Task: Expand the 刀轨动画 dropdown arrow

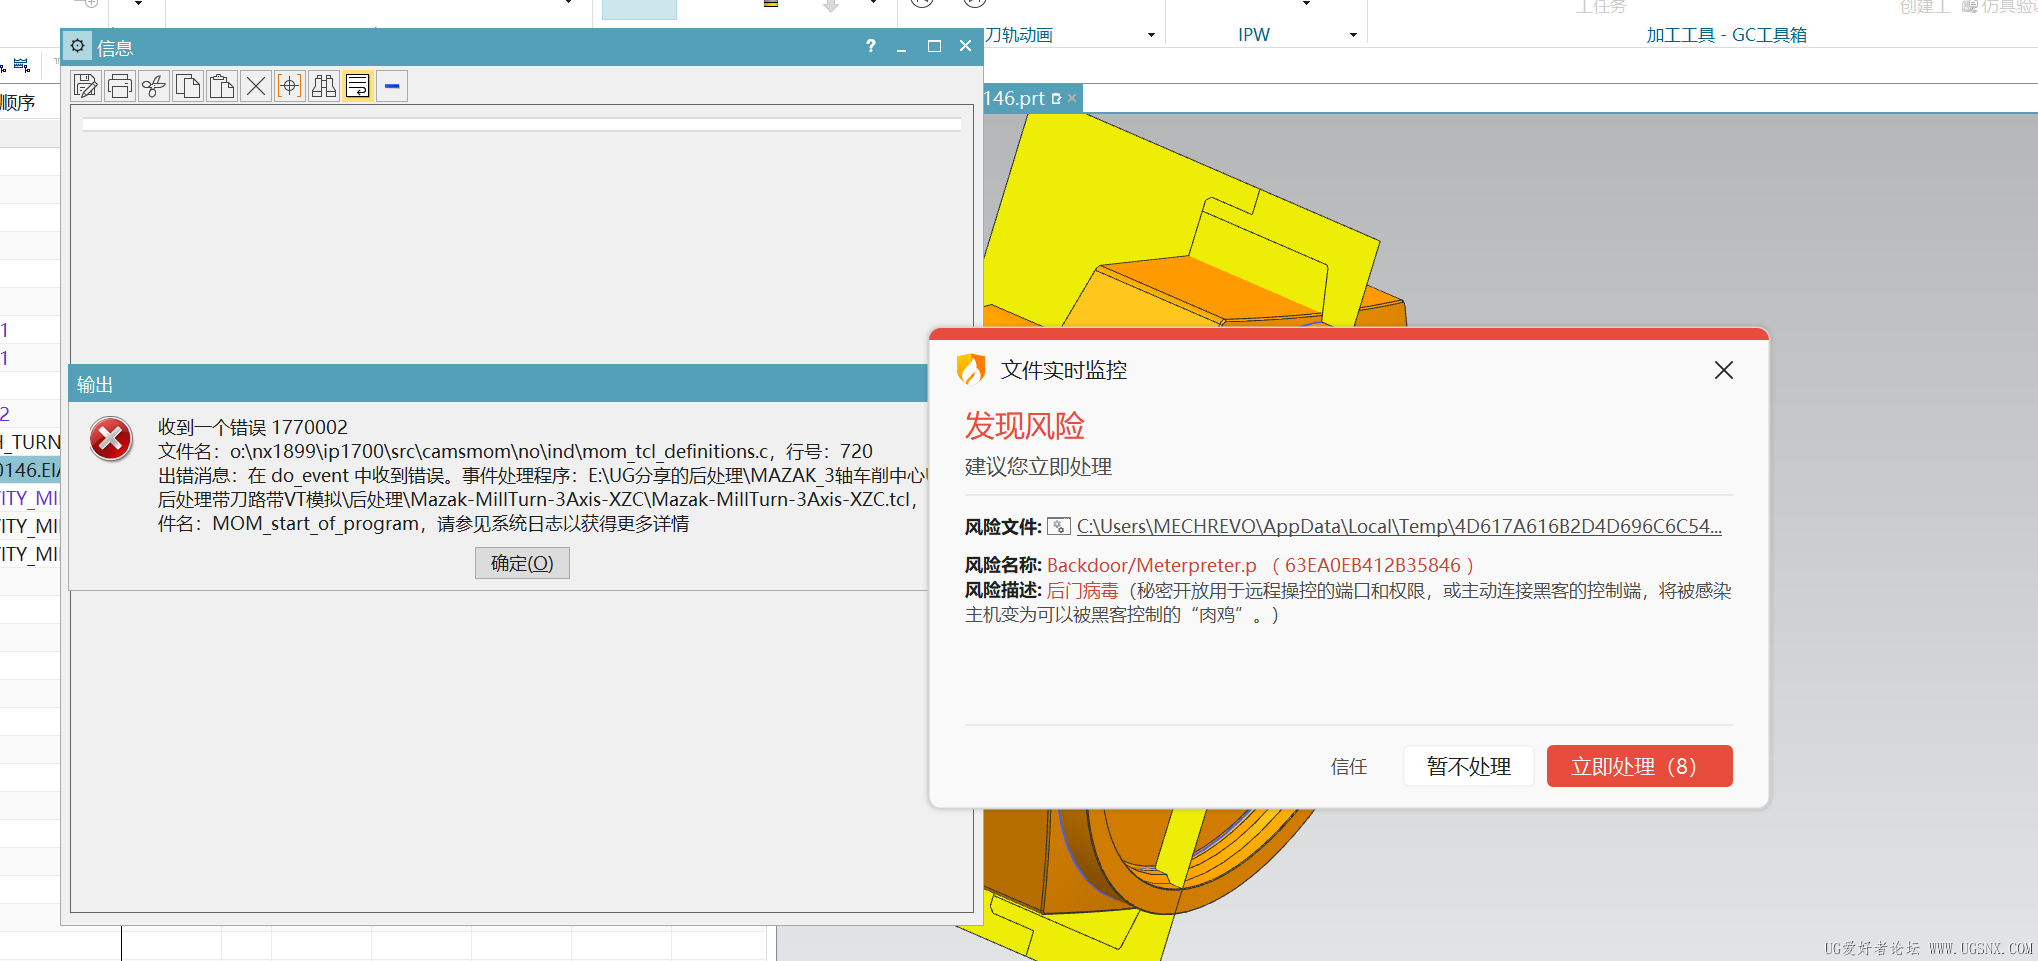Action: tap(1151, 35)
